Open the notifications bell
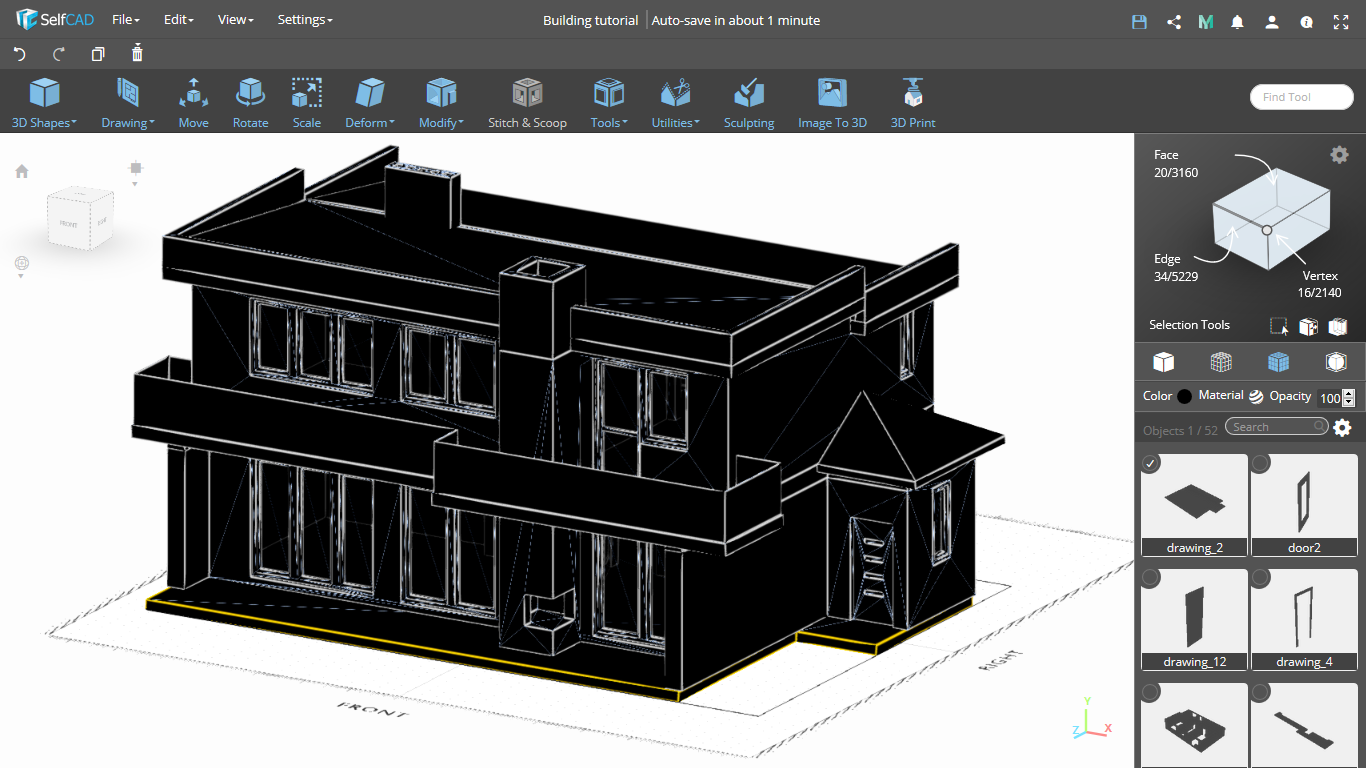Screen dimensions: 1366x768 [1238, 21]
